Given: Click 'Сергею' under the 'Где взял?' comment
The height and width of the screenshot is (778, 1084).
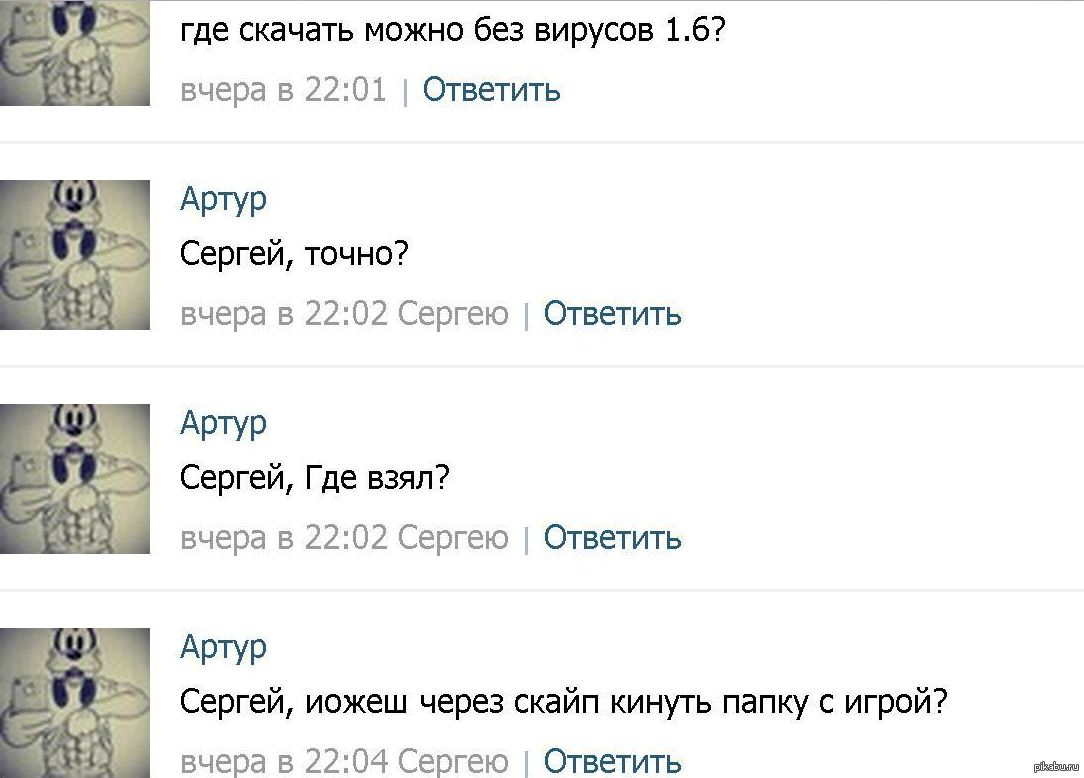Looking at the screenshot, I should click(x=453, y=538).
